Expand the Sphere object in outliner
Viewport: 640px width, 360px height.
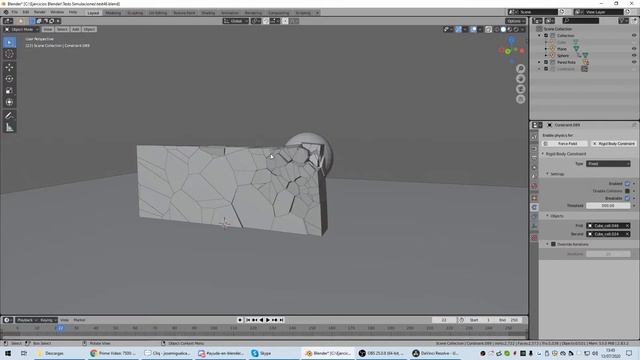[x=546, y=56]
